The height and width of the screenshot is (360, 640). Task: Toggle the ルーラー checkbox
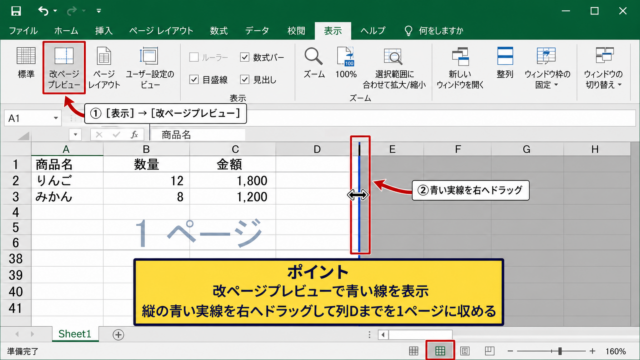point(194,57)
